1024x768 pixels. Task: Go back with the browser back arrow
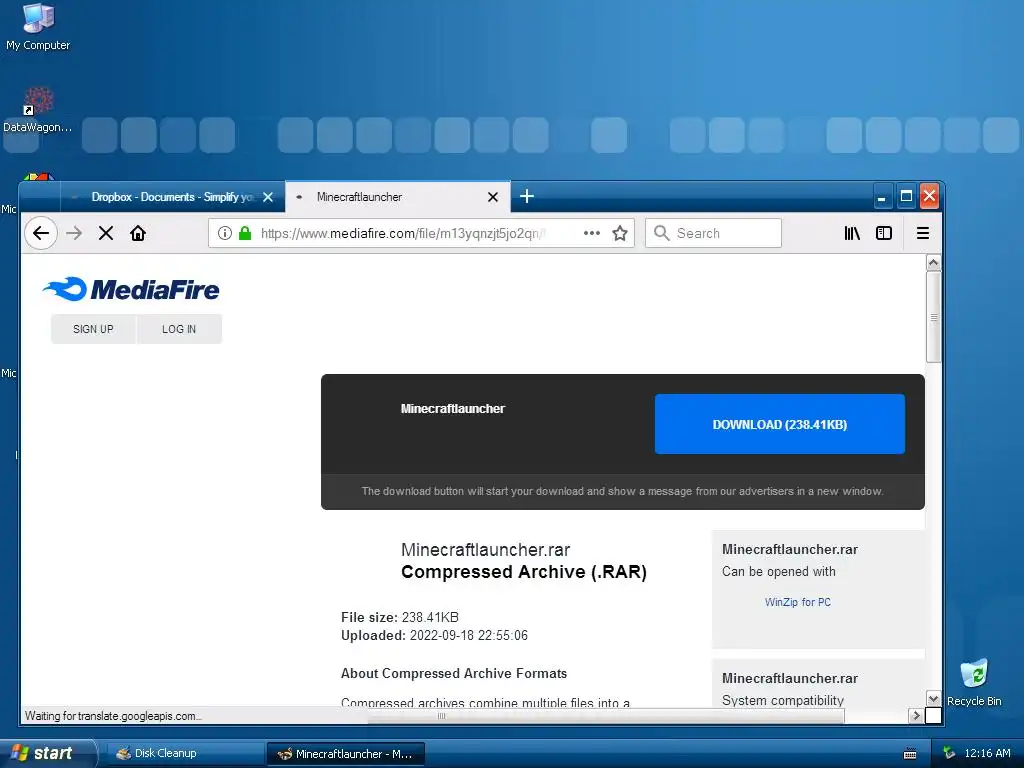pyautogui.click(x=41, y=233)
